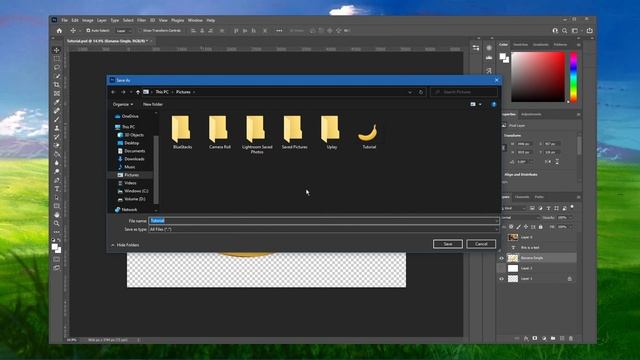Image resolution: width=640 pixels, height=360 pixels.
Task: Toggle visibility of Layer 1
Action: [502, 279]
